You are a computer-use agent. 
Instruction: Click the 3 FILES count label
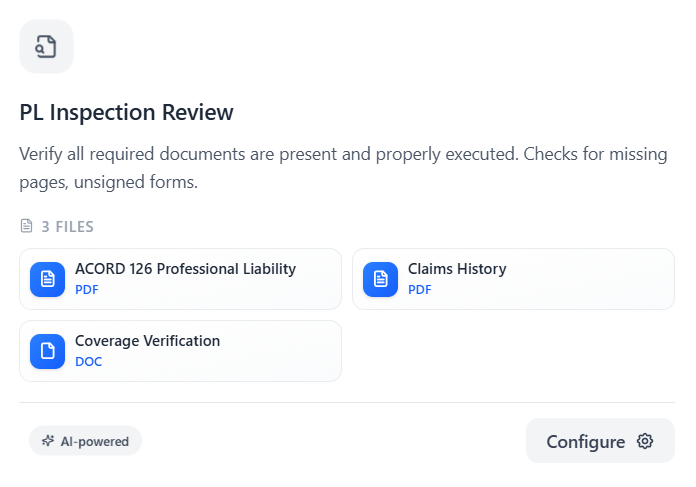[x=67, y=227]
